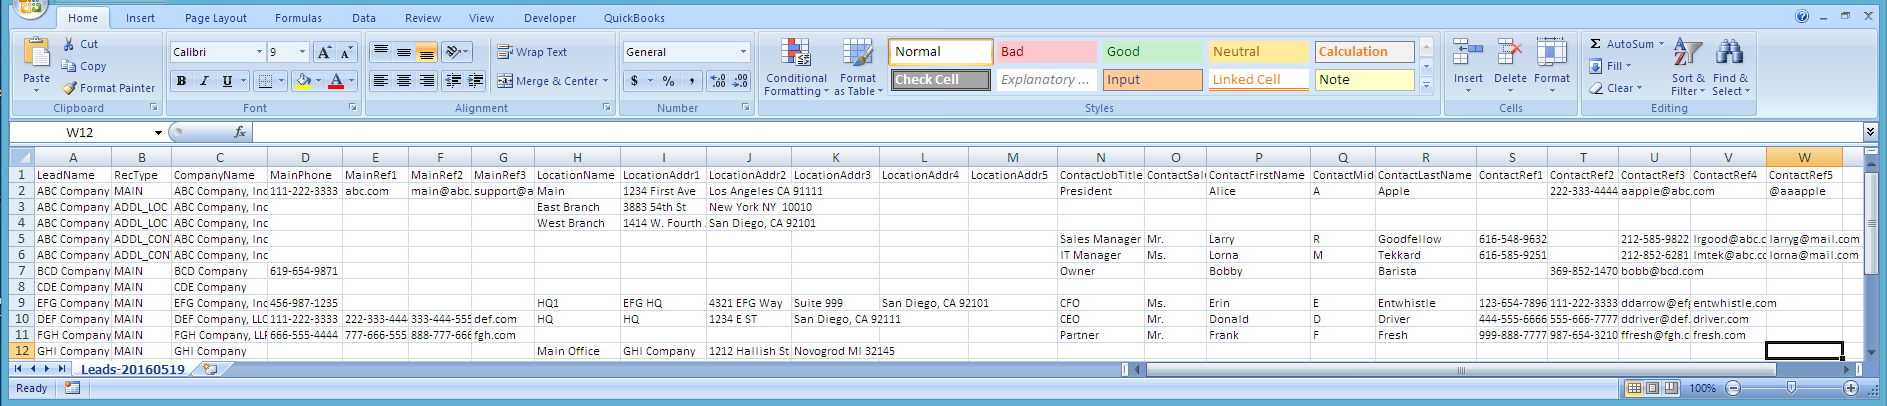Click the yellow Fill Color swatch
1887x406 pixels.
(303, 81)
